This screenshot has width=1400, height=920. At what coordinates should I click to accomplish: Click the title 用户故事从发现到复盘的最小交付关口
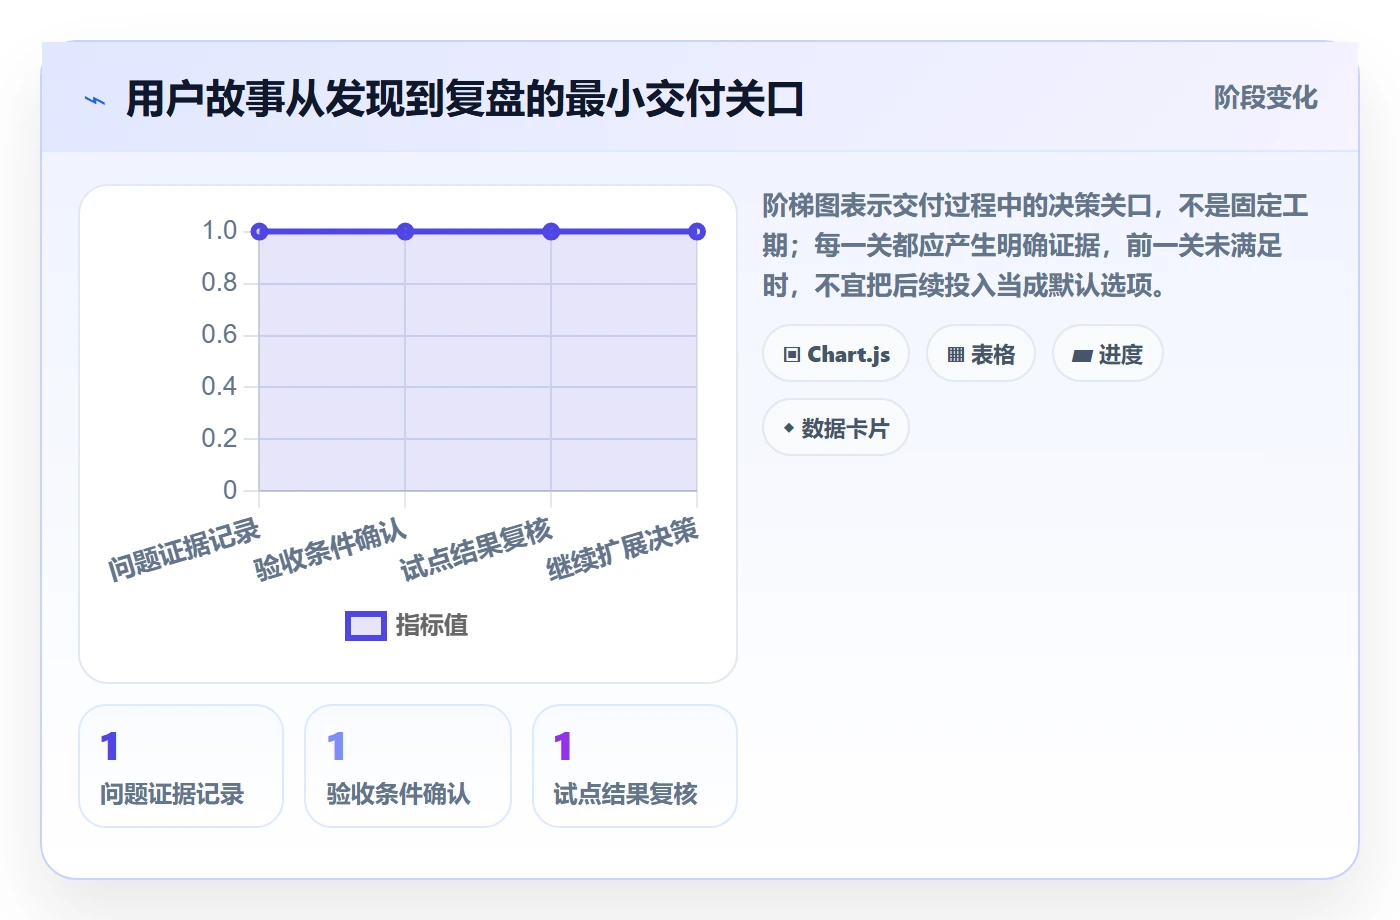[465, 99]
